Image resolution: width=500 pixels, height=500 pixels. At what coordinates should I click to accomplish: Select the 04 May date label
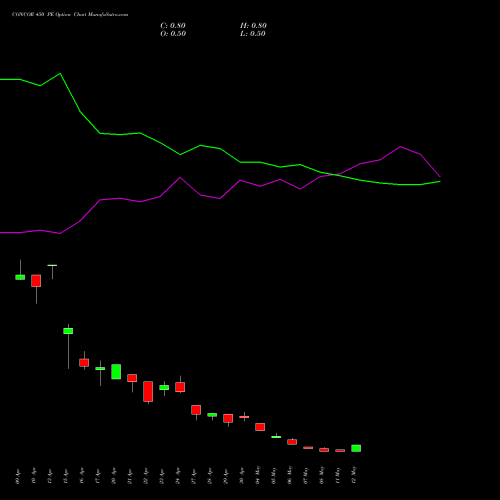tap(258, 475)
